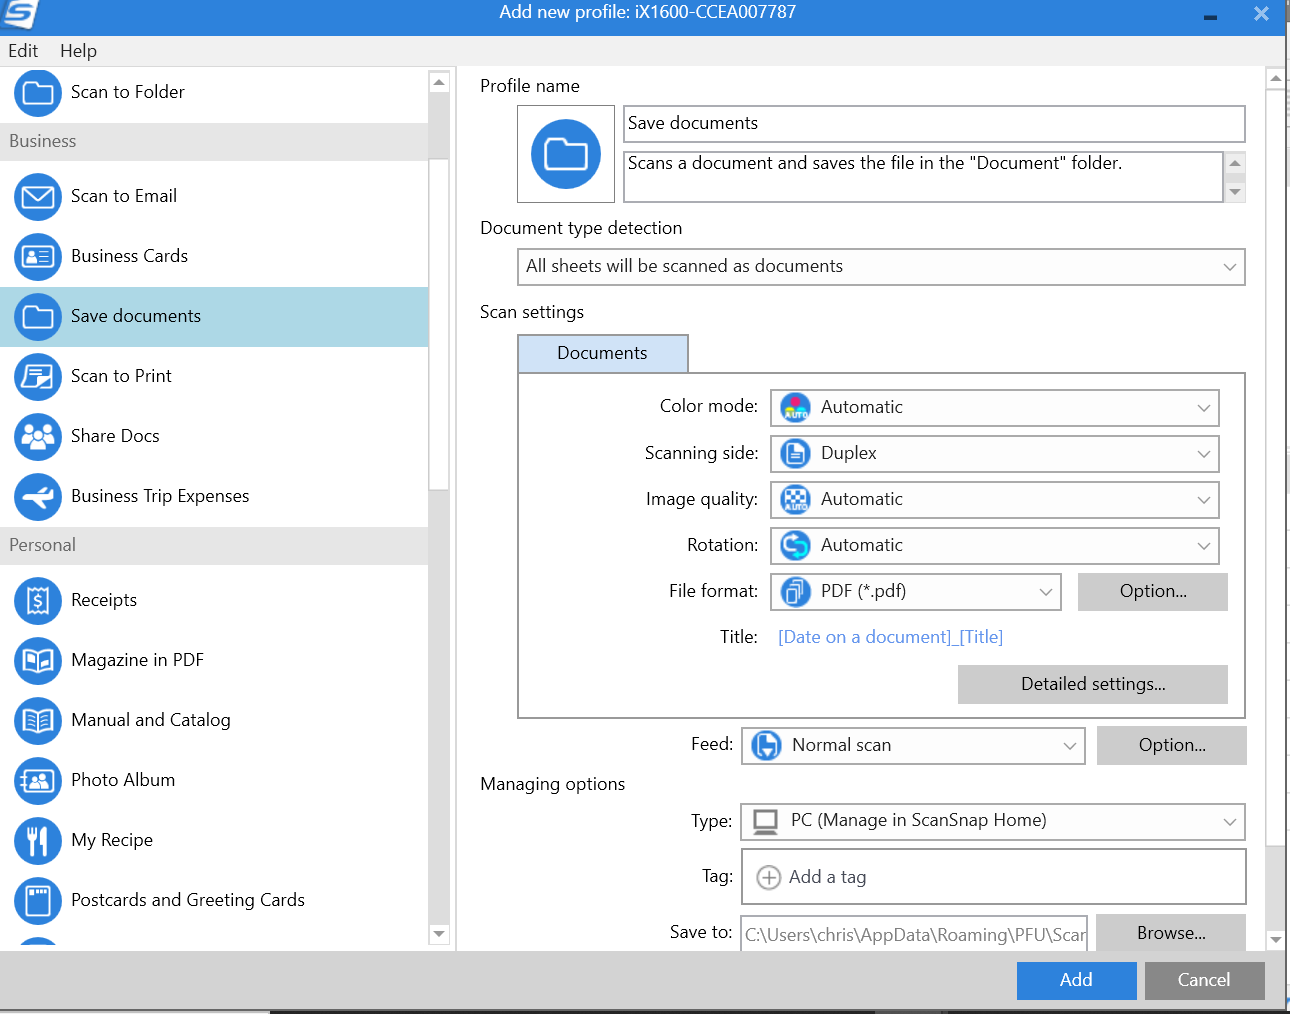Viewport: 1290px width, 1014px height.
Task: Click the Image quality automatic icon
Action: [795, 499]
